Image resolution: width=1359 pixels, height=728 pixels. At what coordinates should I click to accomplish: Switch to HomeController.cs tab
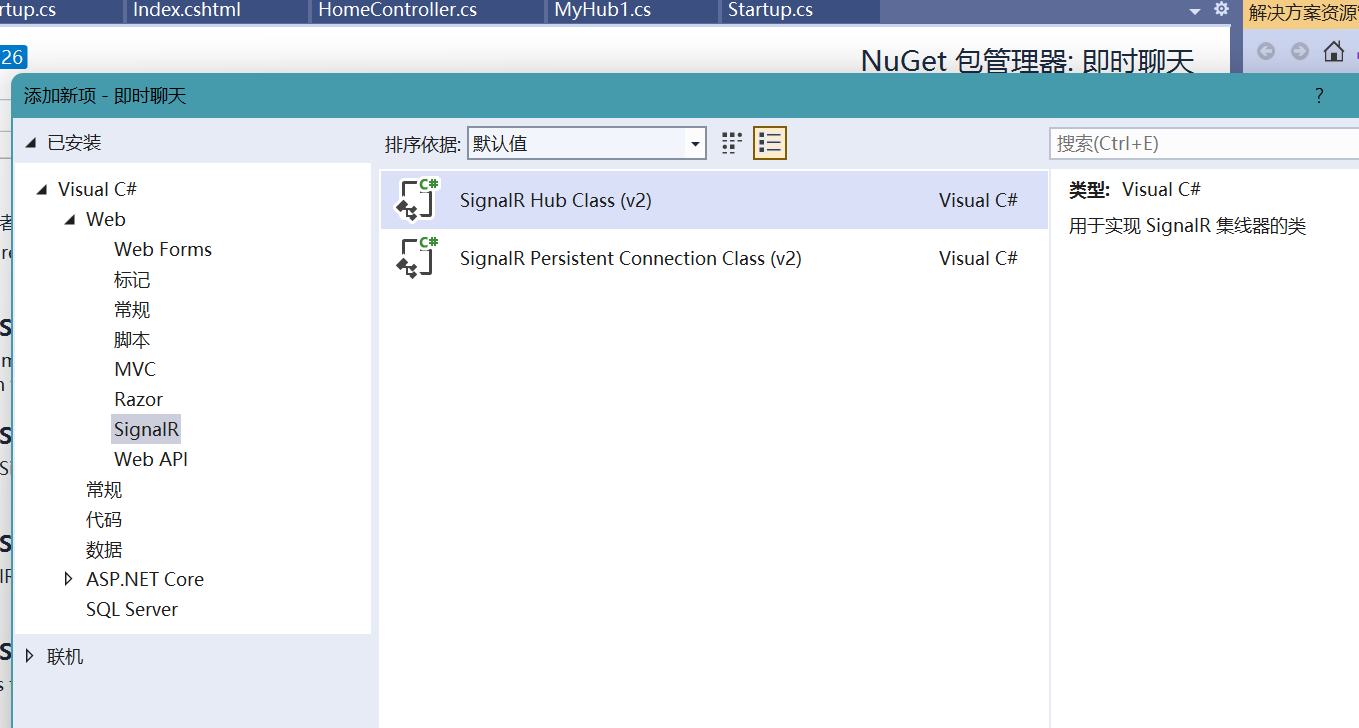397,11
